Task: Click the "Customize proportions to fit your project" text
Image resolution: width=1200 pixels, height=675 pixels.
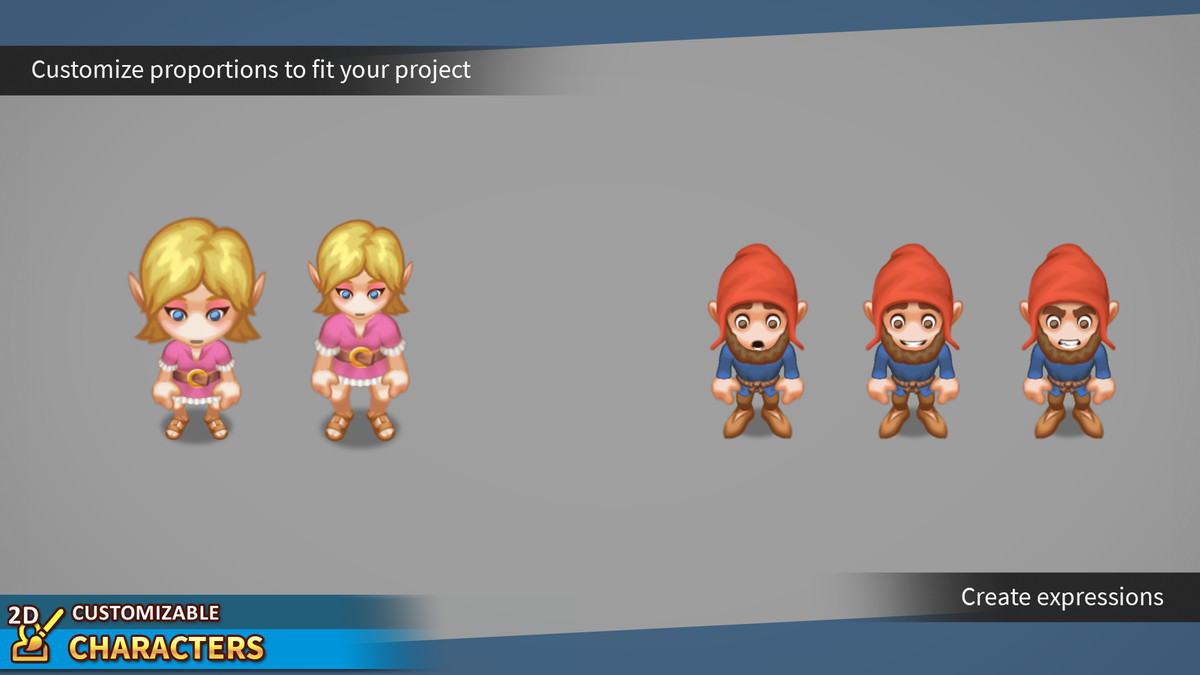Action: [251, 71]
